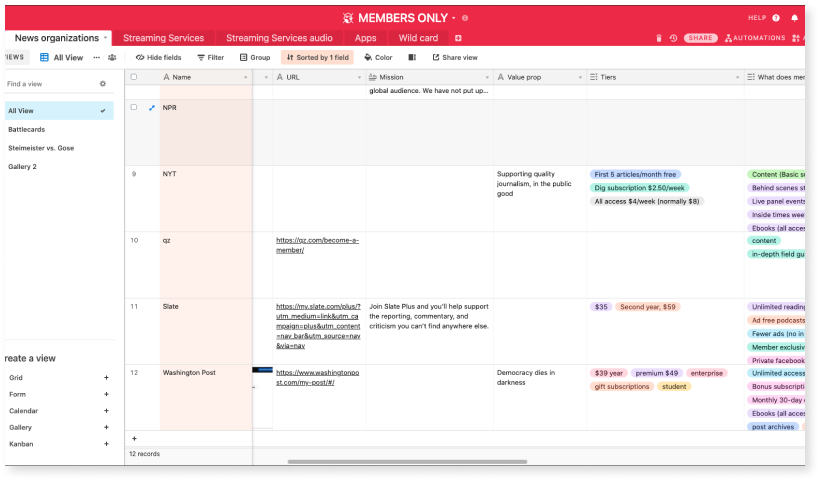Click the SHARE pill button
This screenshot has height=481, width=821.
tap(701, 38)
